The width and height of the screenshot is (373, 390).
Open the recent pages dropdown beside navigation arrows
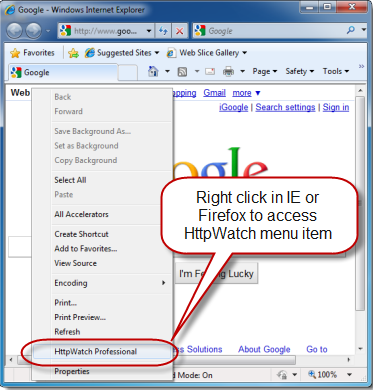coord(48,31)
